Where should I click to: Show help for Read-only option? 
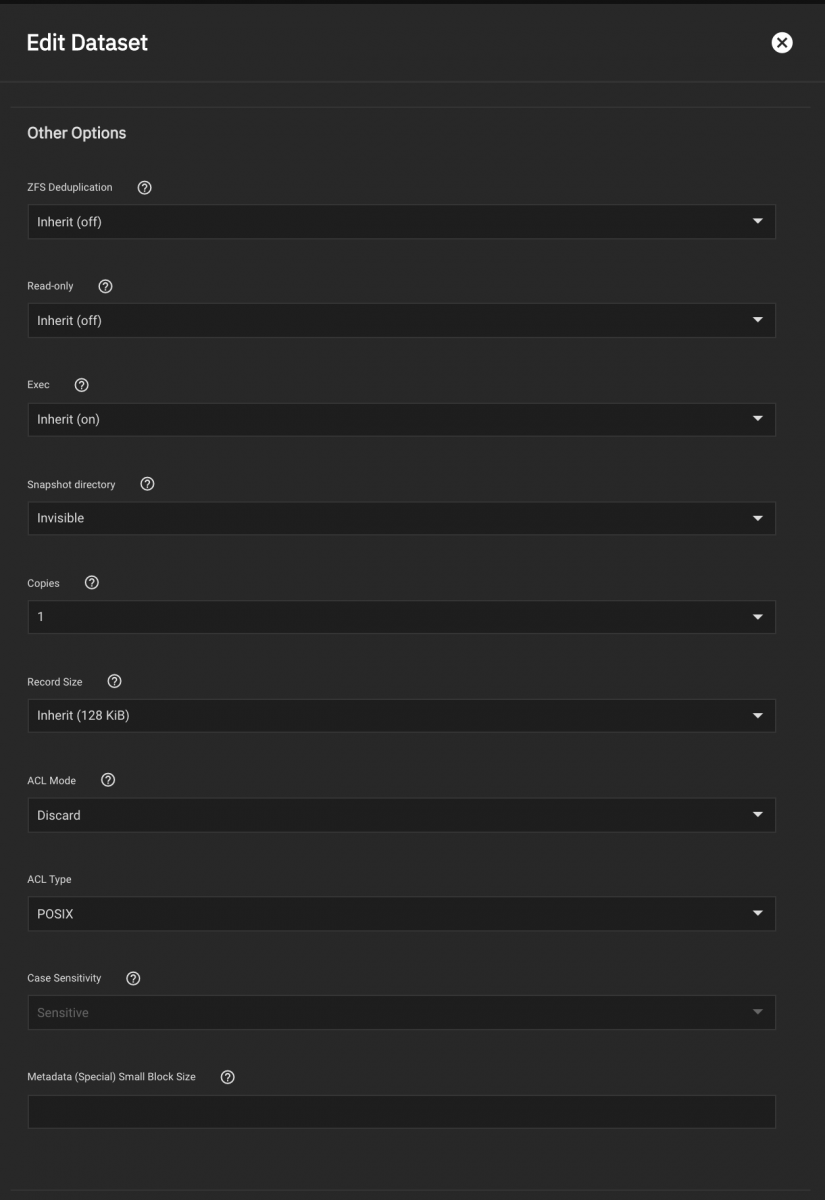tap(106, 286)
